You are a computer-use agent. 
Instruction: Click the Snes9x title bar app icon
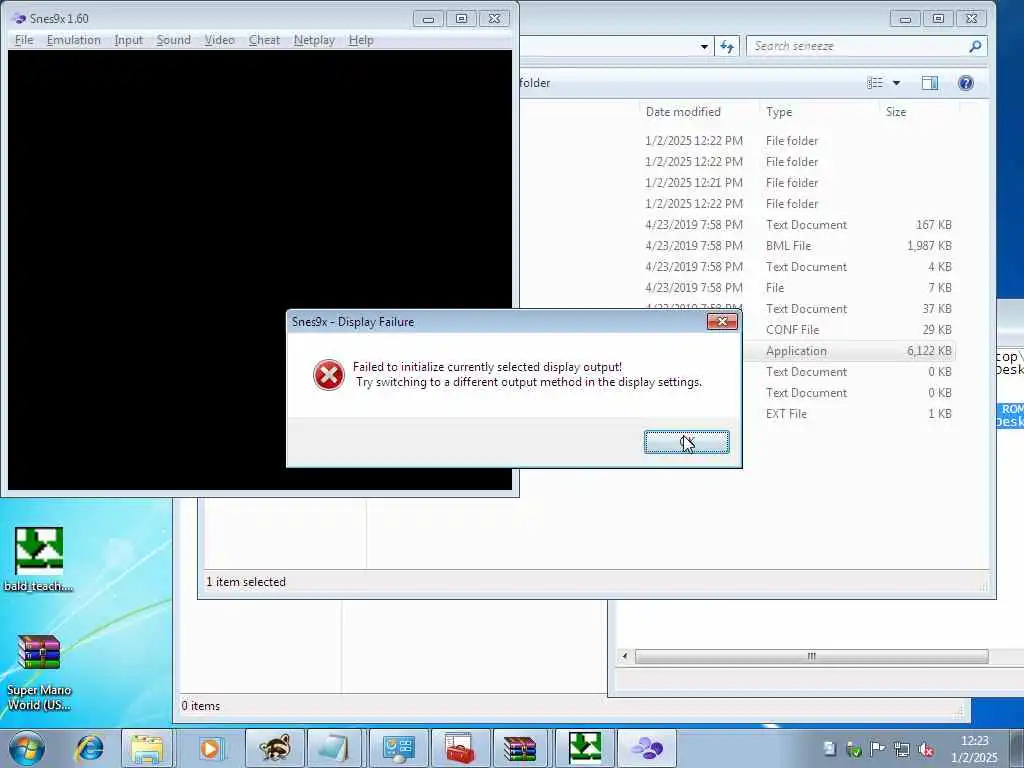[x=19, y=18]
